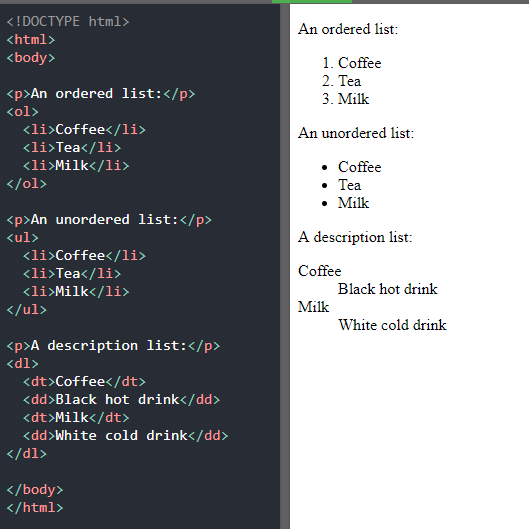
Task: Click the opening "<ul>" tag
Action: (23, 238)
